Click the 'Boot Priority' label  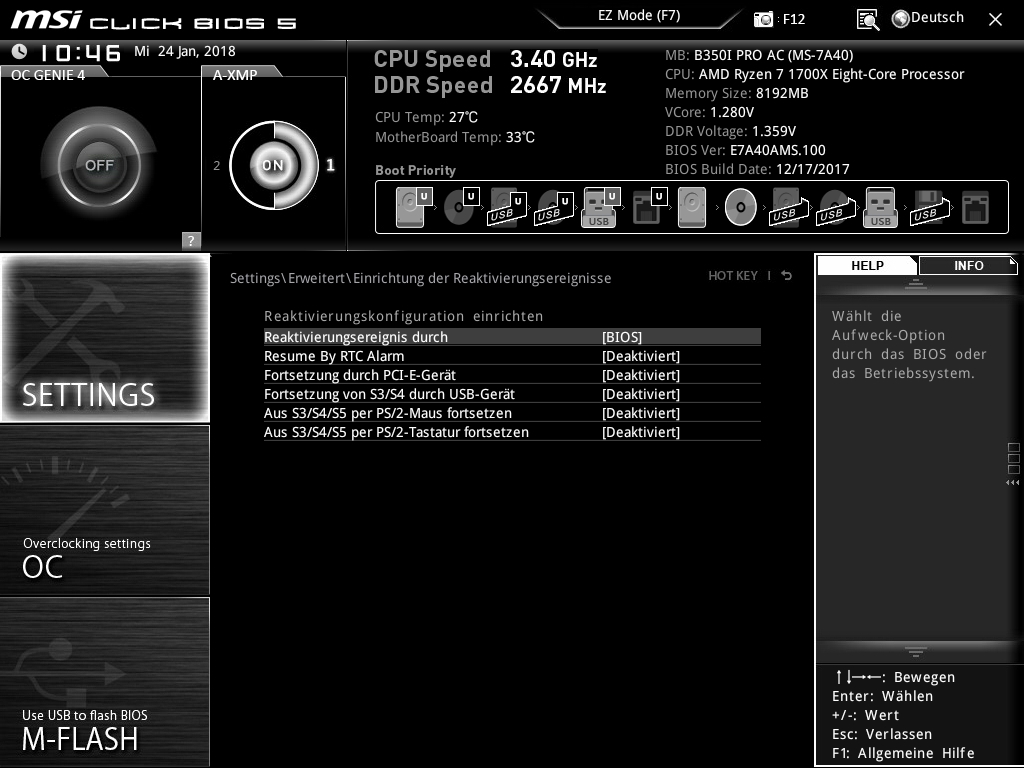point(415,170)
